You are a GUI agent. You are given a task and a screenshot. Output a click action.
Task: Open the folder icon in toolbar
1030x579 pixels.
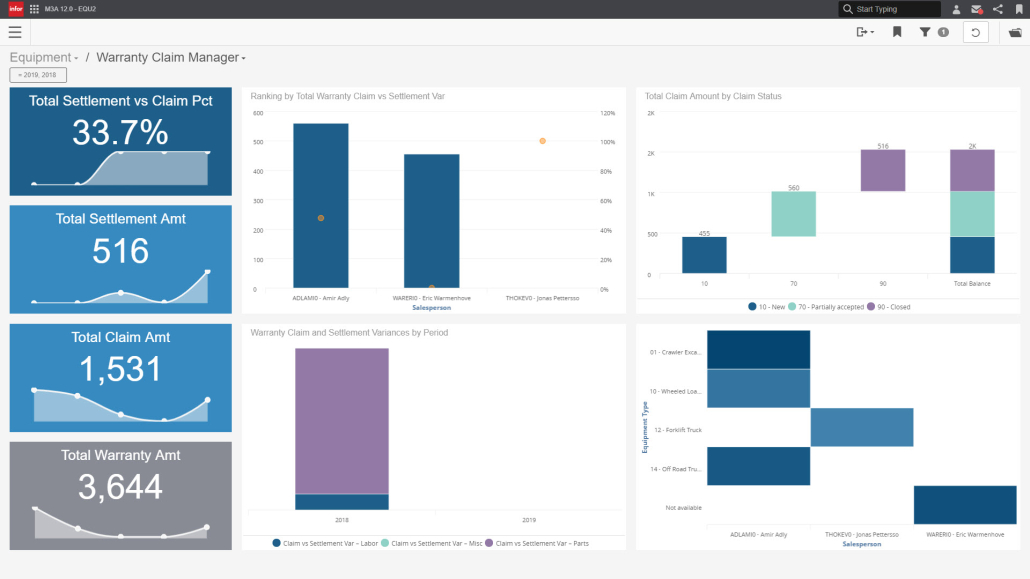pos(1015,32)
